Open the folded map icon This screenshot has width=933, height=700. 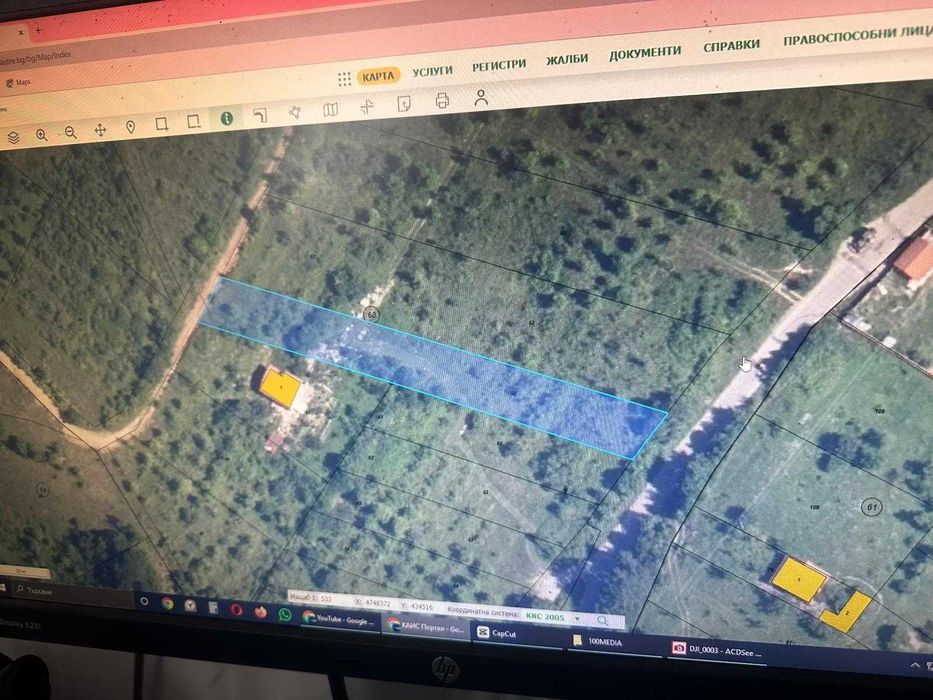(330, 109)
